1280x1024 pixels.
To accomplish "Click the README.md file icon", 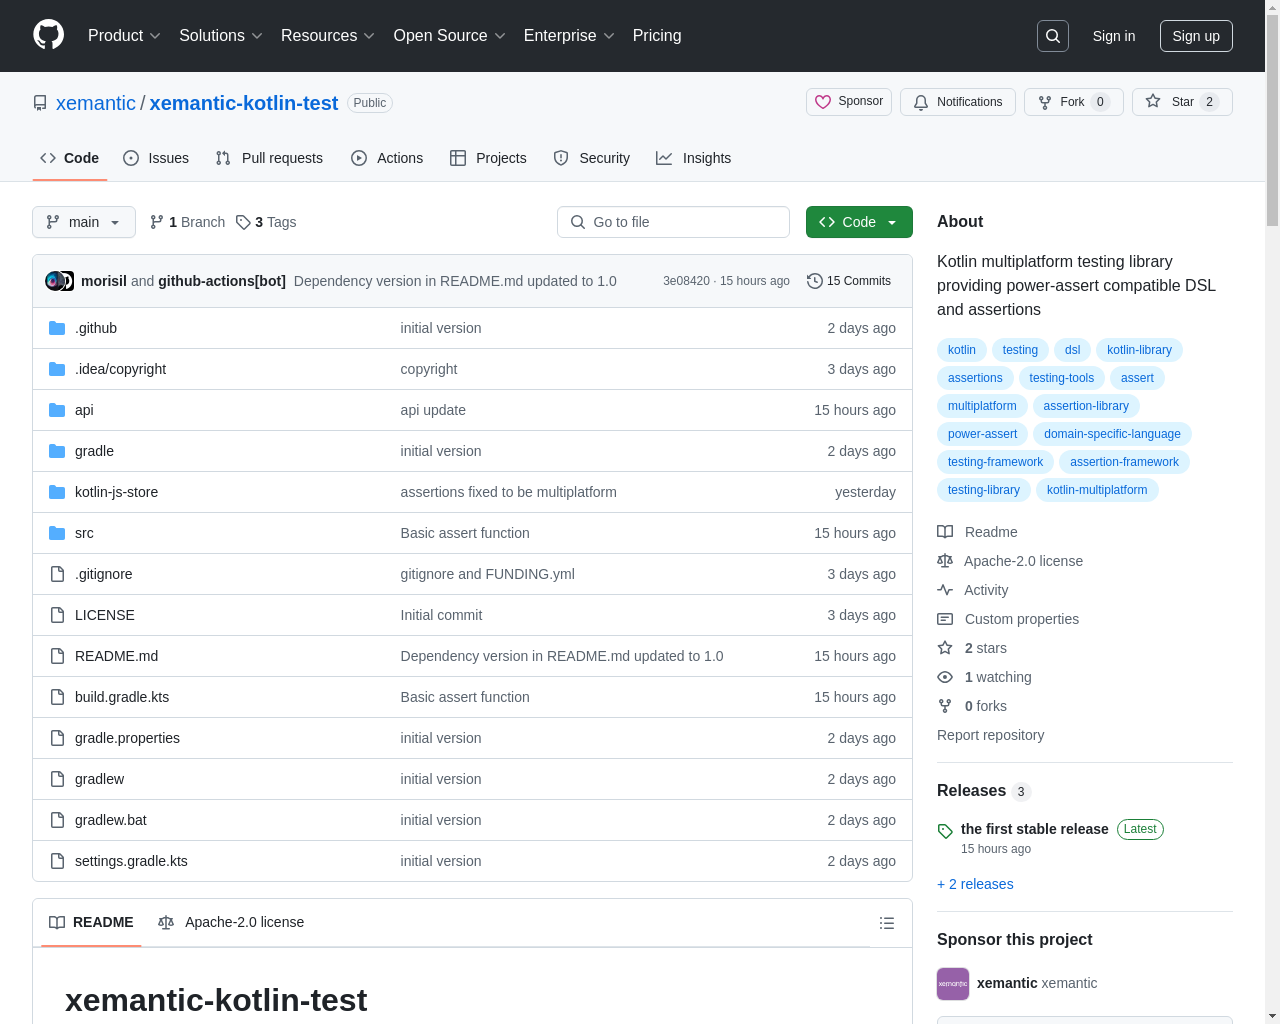I will tap(57, 656).
